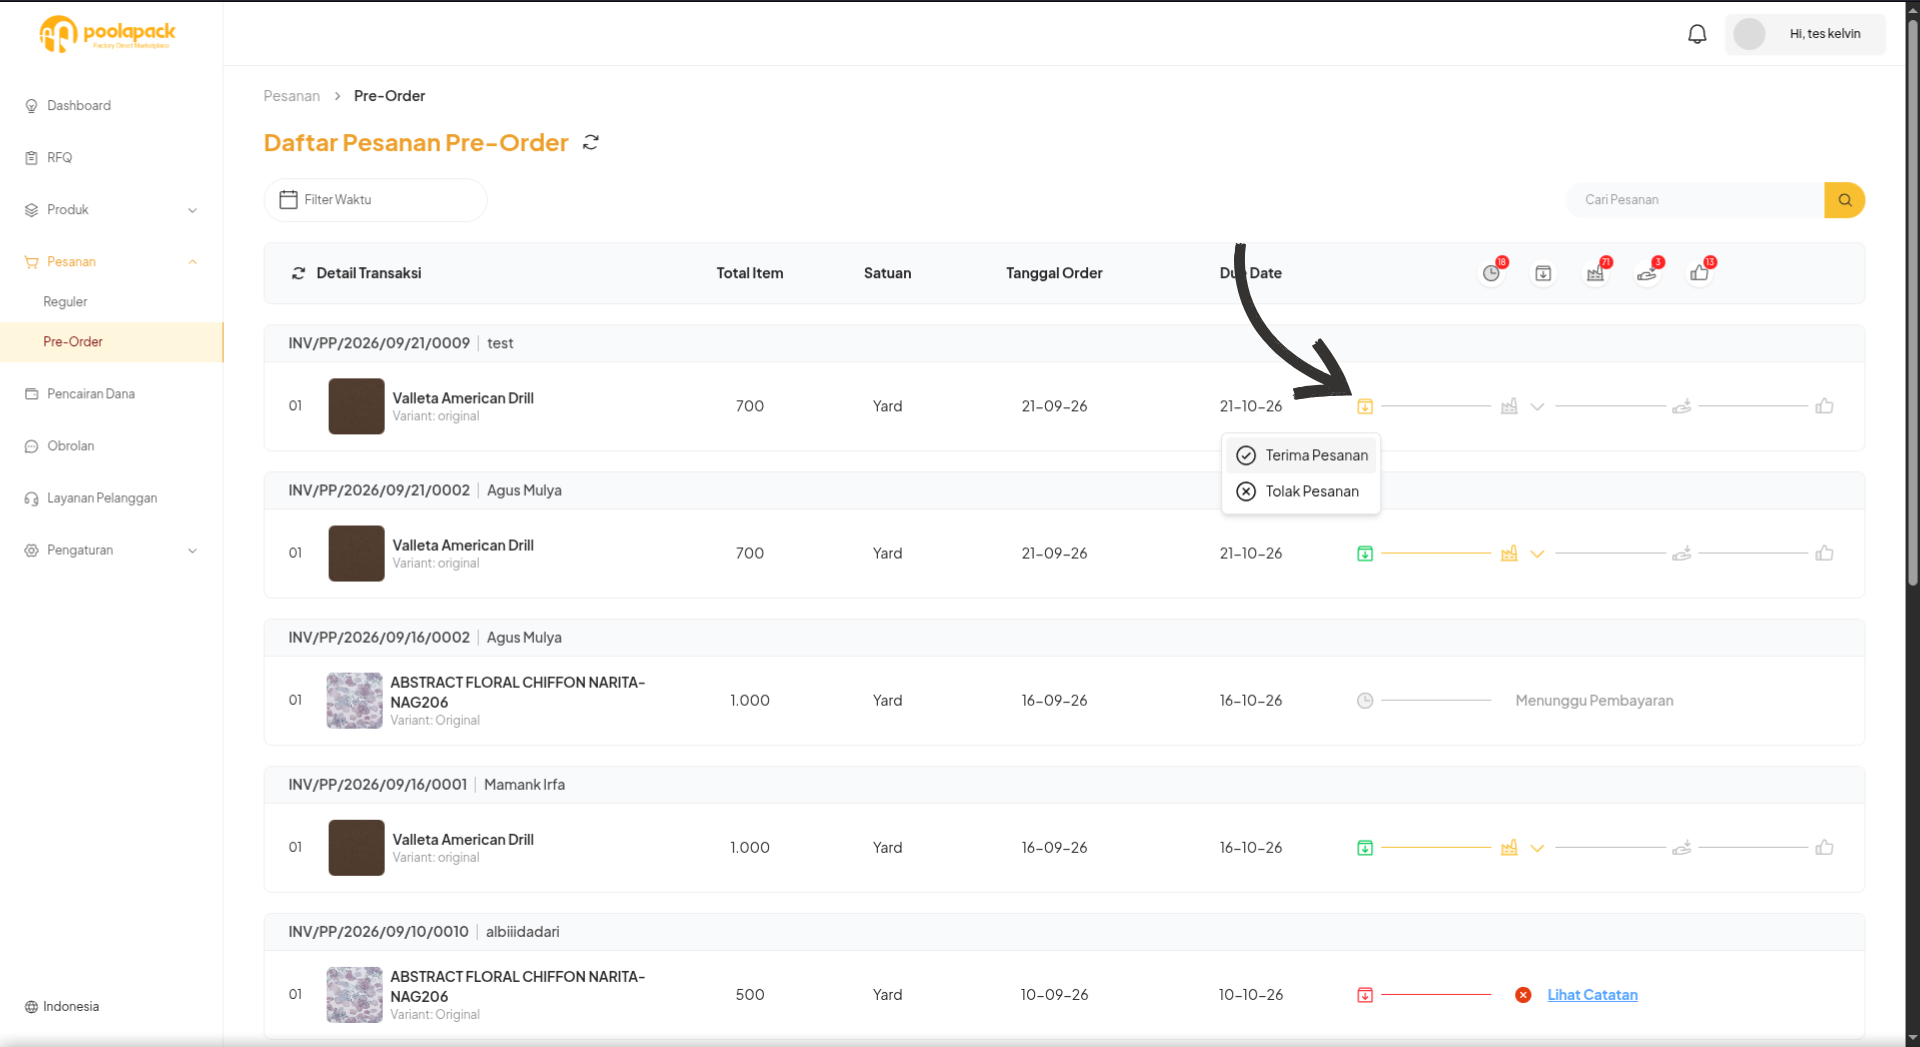
Task: Click order status icon for INV/PP/2026/09/21/0009
Action: [x=1365, y=406]
